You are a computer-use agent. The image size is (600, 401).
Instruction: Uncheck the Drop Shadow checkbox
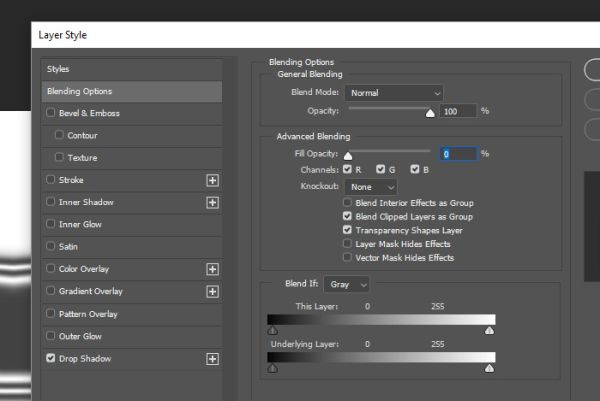coord(51,358)
